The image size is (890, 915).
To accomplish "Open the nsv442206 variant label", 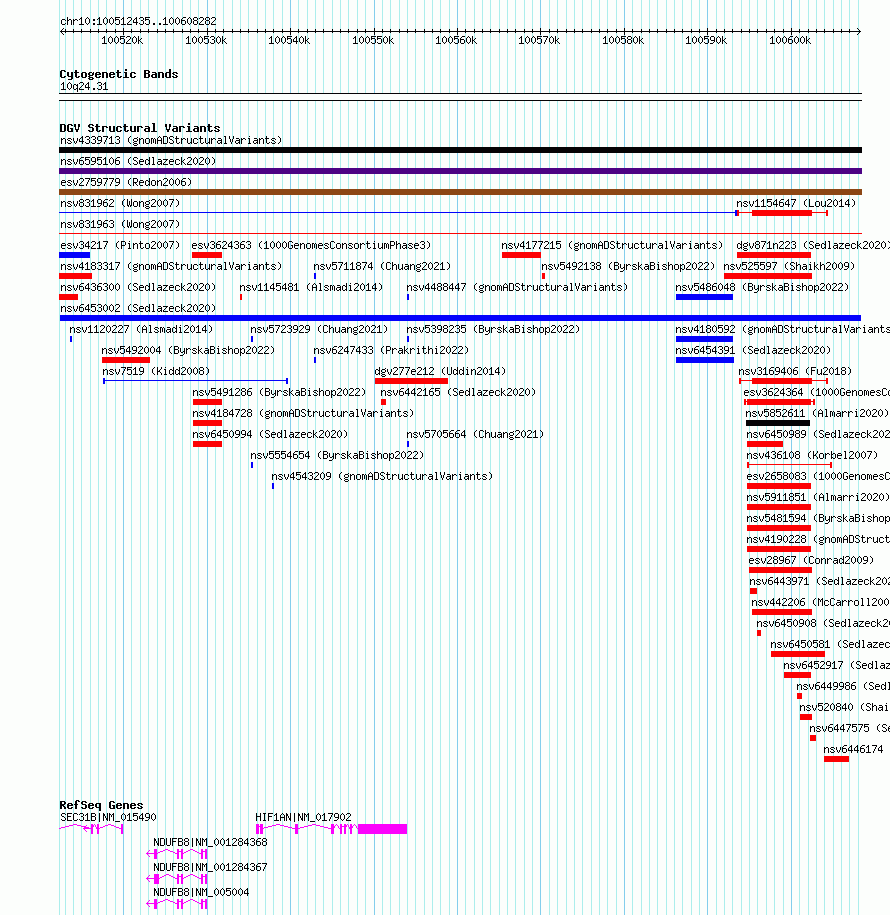I will coord(820,602).
